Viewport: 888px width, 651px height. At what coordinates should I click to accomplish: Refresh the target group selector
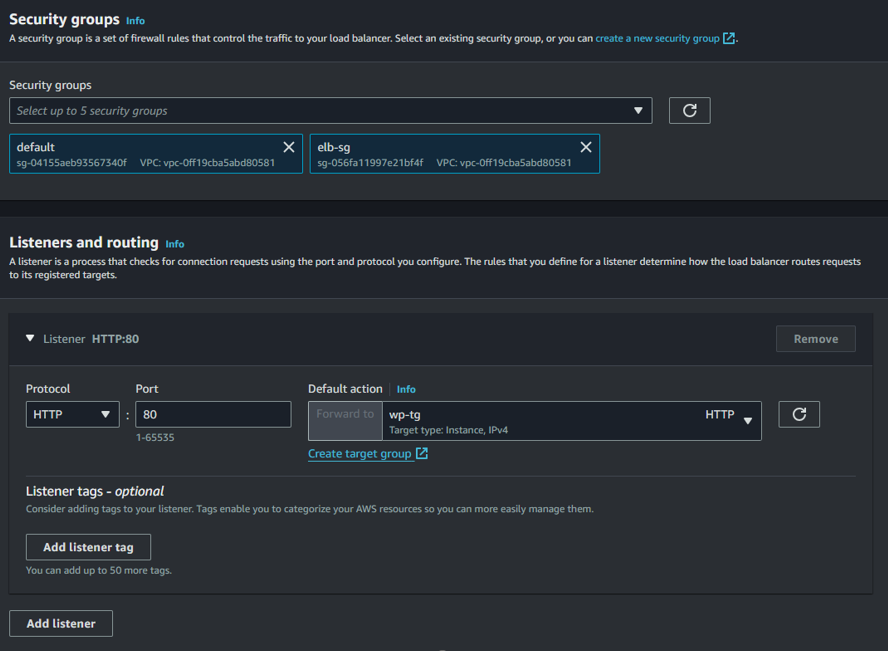click(798, 413)
